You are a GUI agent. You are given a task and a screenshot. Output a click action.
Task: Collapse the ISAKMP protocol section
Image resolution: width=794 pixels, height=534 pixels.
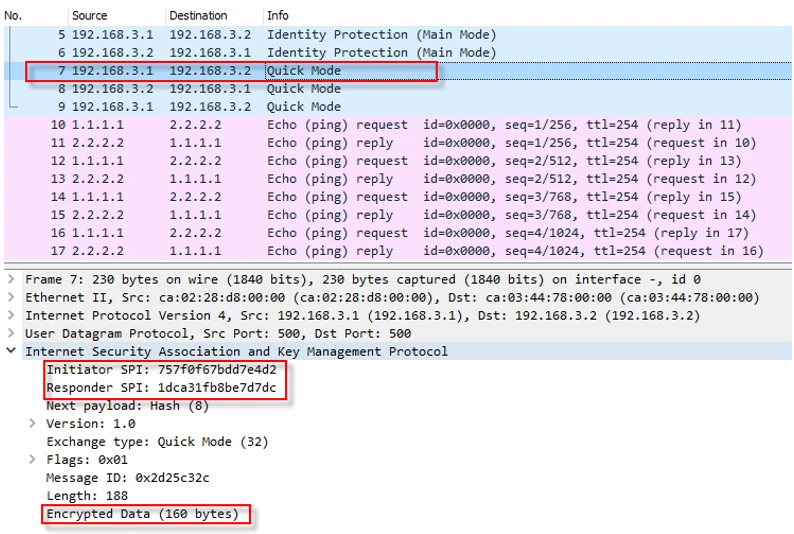point(11,352)
